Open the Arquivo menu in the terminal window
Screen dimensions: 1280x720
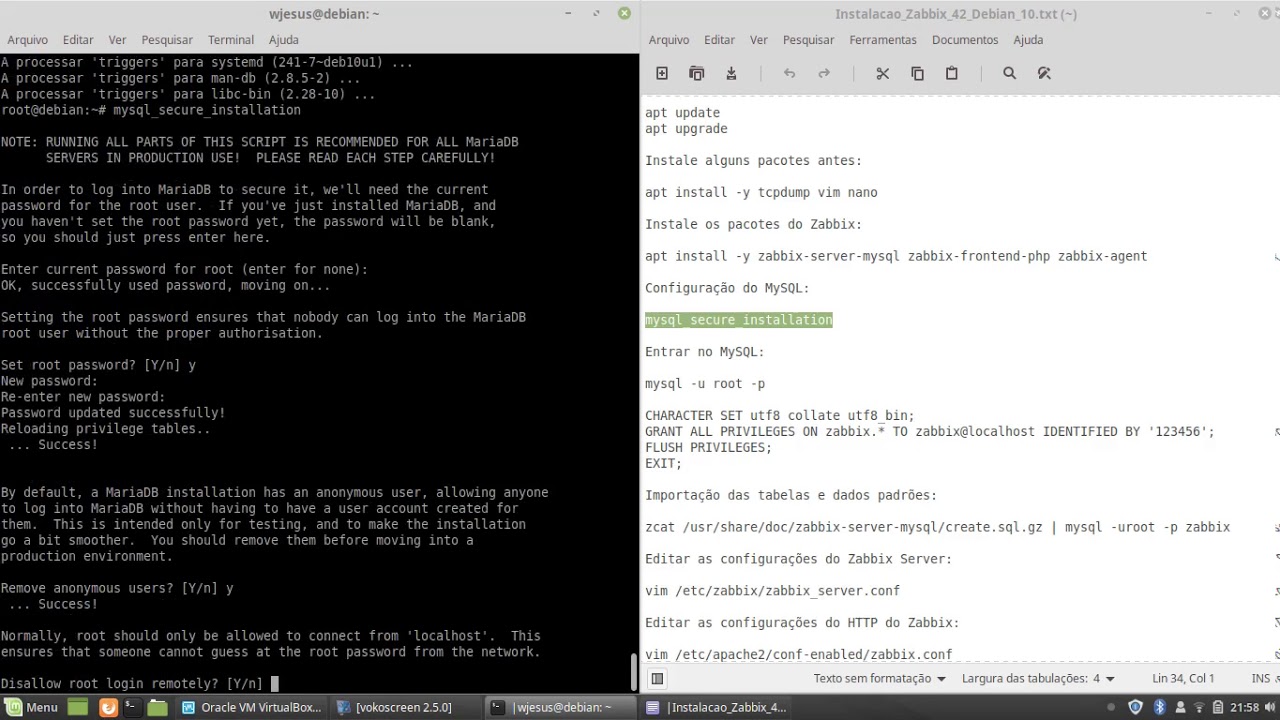pyautogui.click(x=27, y=40)
